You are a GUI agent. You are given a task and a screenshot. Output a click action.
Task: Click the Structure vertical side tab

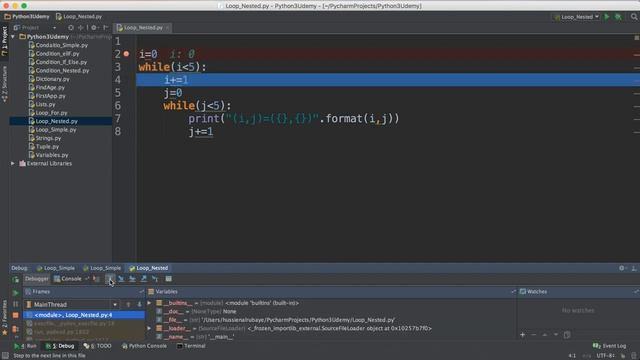click(x=4, y=84)
